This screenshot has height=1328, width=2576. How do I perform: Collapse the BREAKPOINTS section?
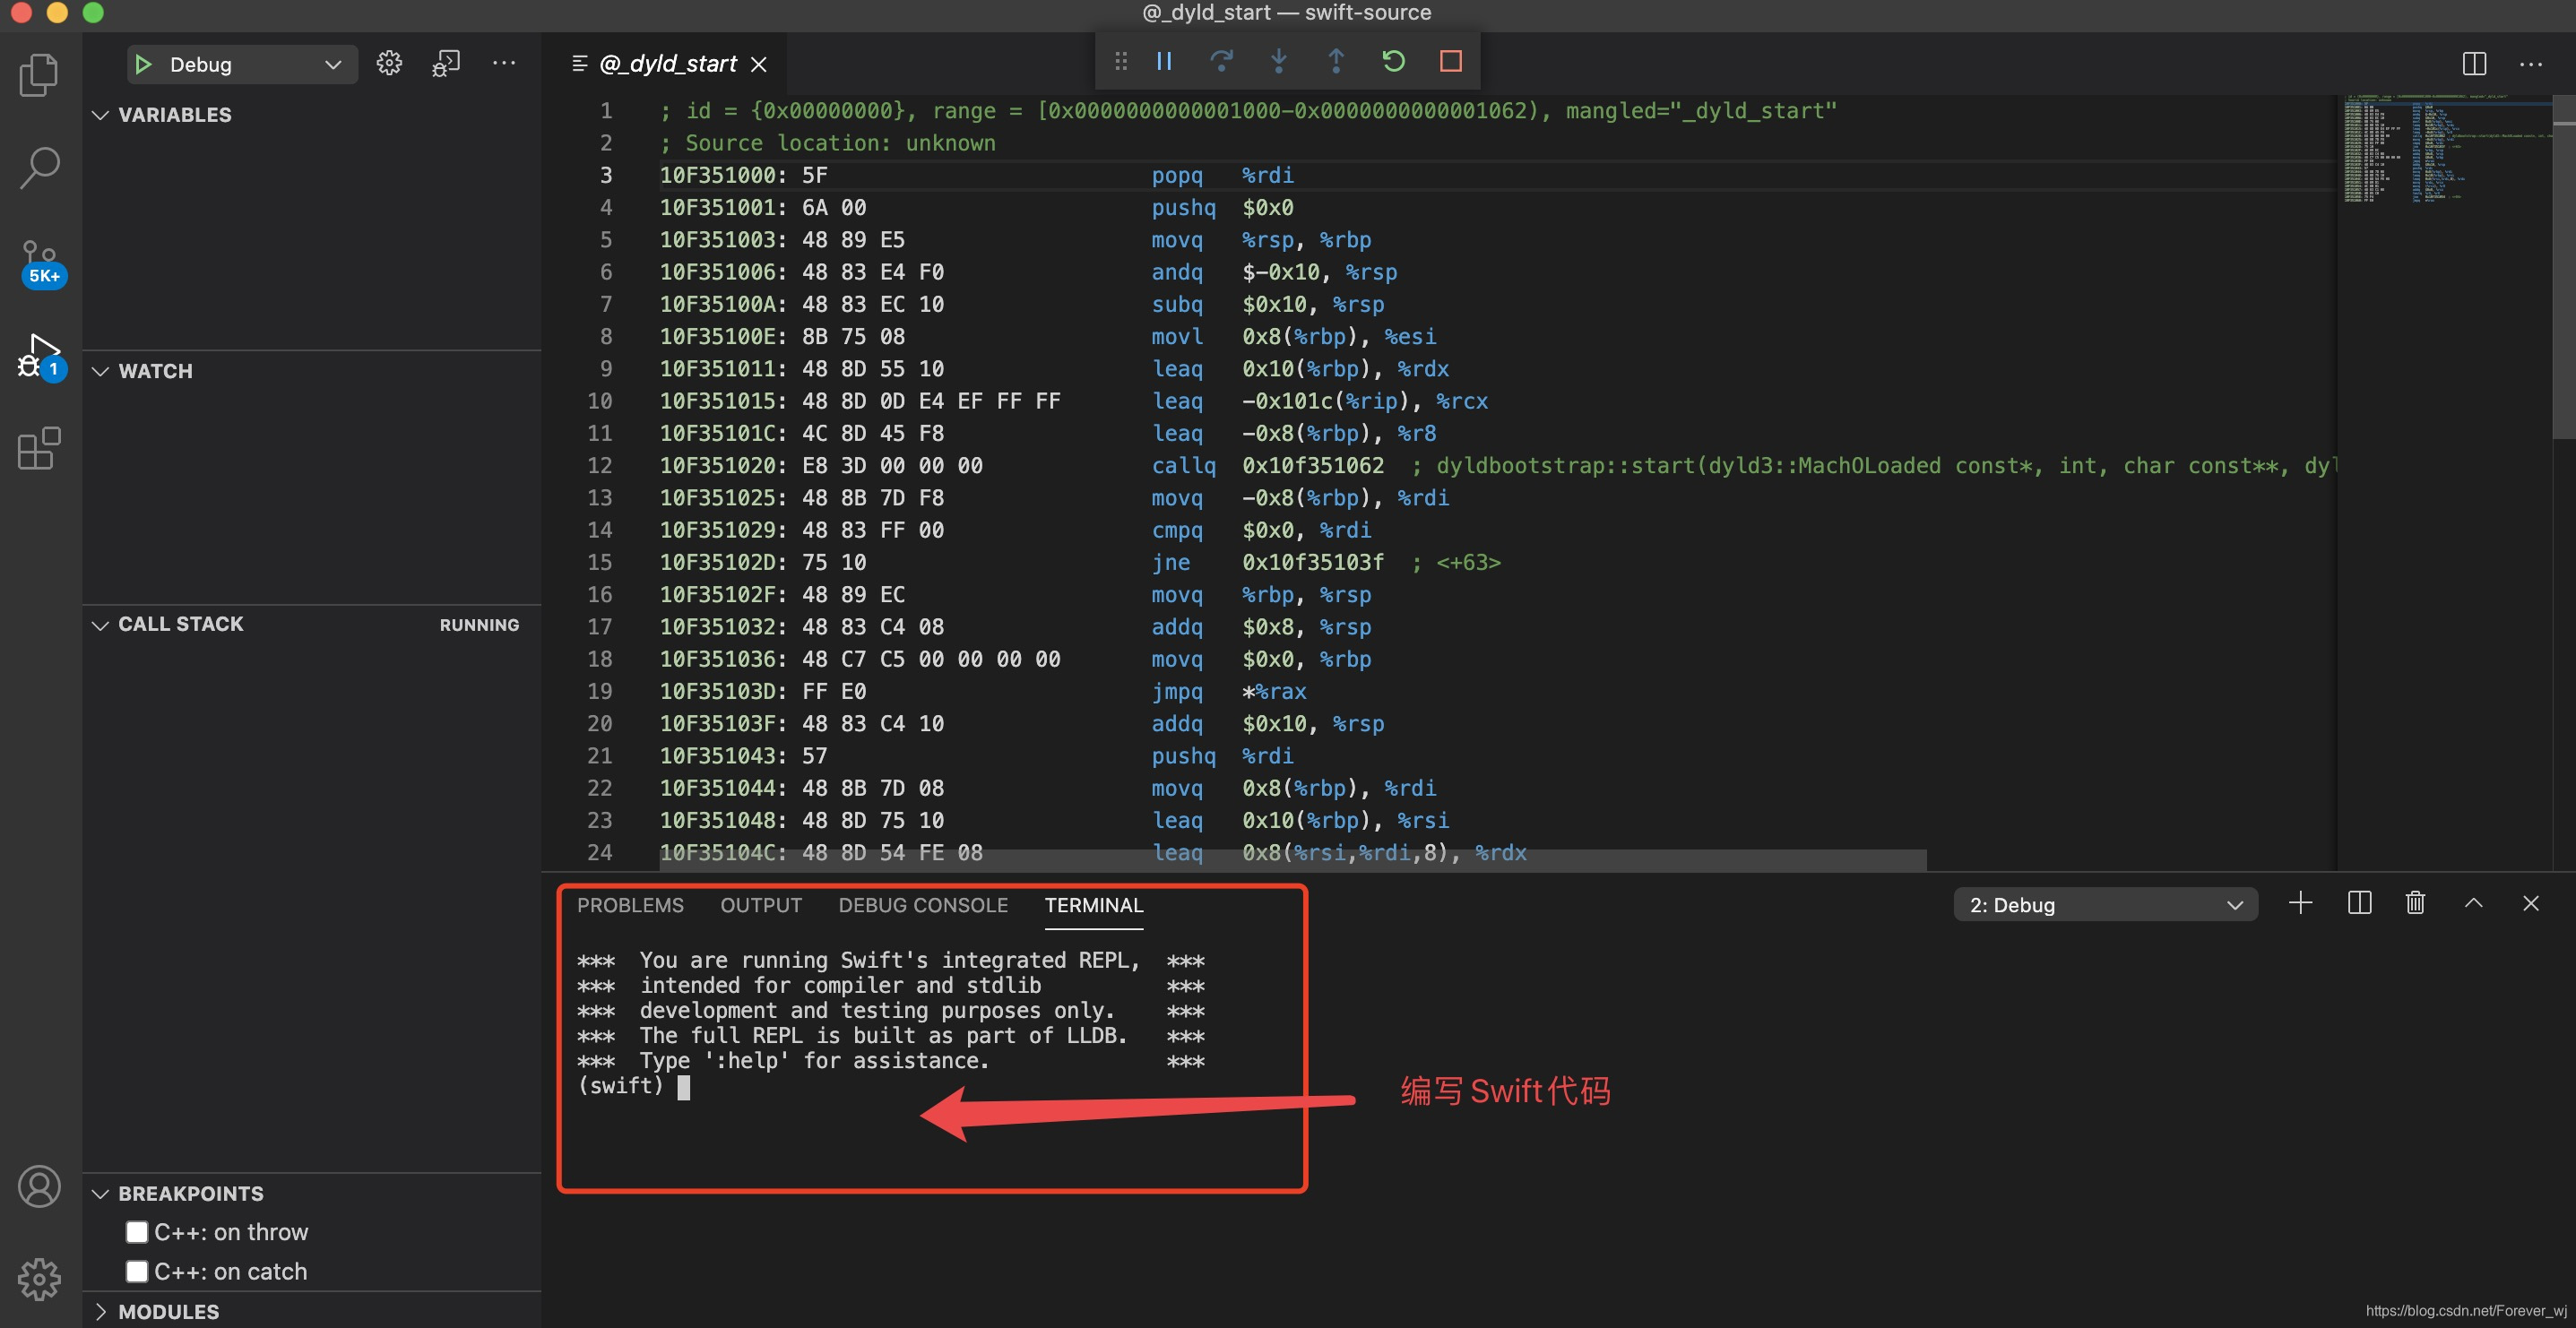pyautogui.click(x=191, y=1194)
